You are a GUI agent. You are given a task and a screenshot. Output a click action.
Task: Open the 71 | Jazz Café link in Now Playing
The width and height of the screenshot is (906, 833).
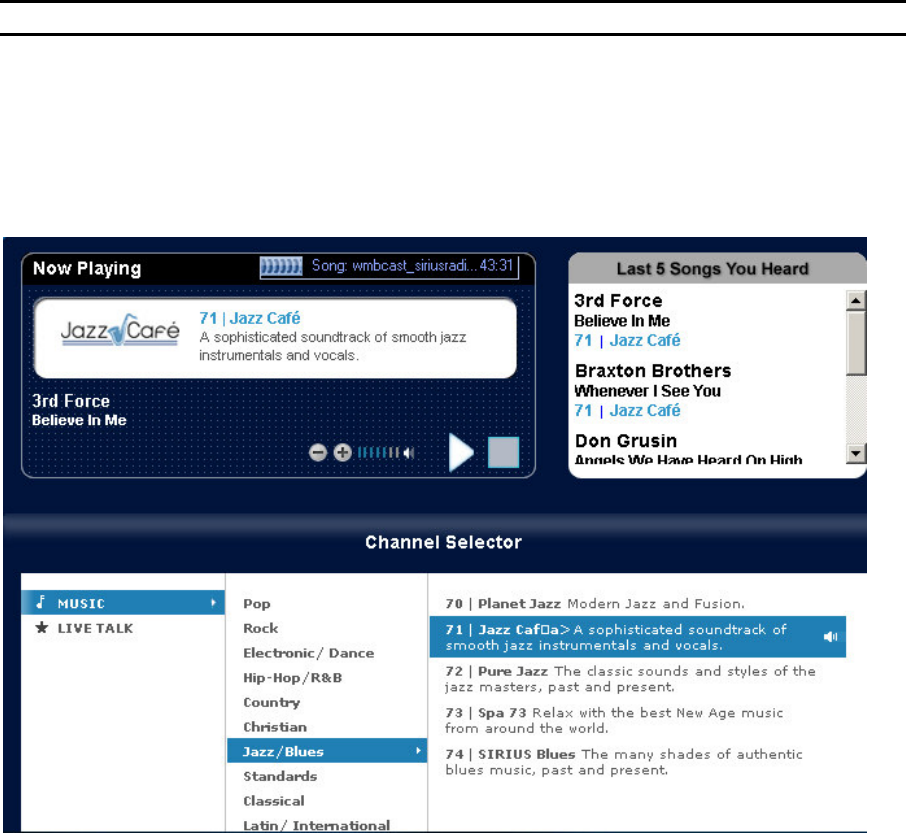[x=250, y=318]
